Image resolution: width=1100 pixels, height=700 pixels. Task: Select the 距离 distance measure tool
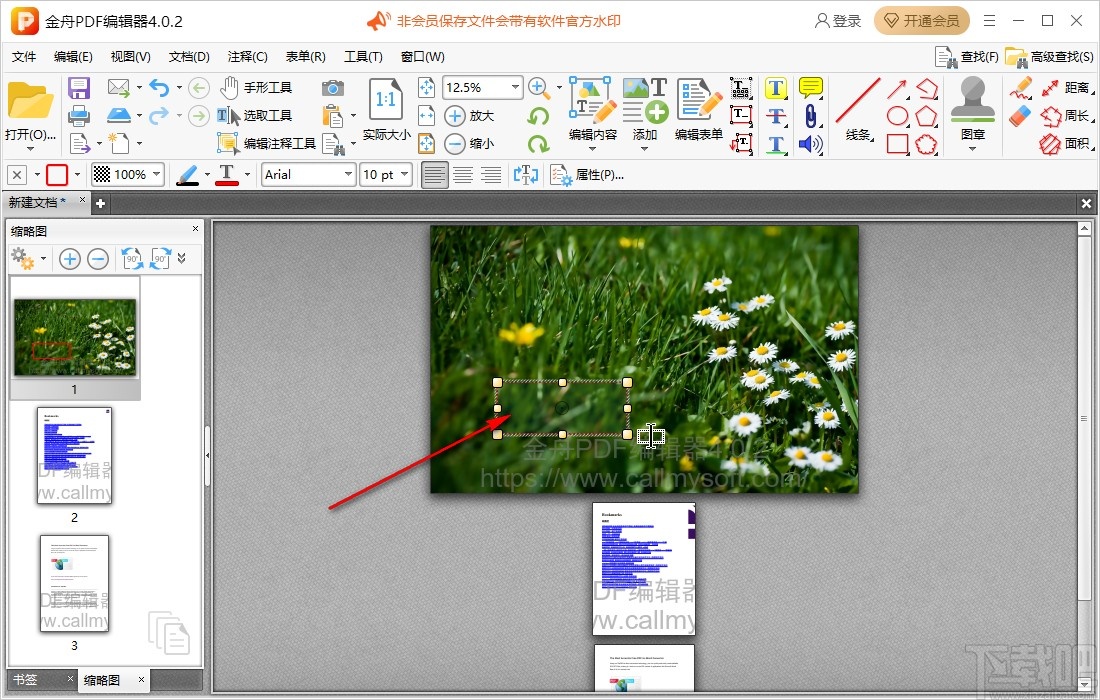1067,88
